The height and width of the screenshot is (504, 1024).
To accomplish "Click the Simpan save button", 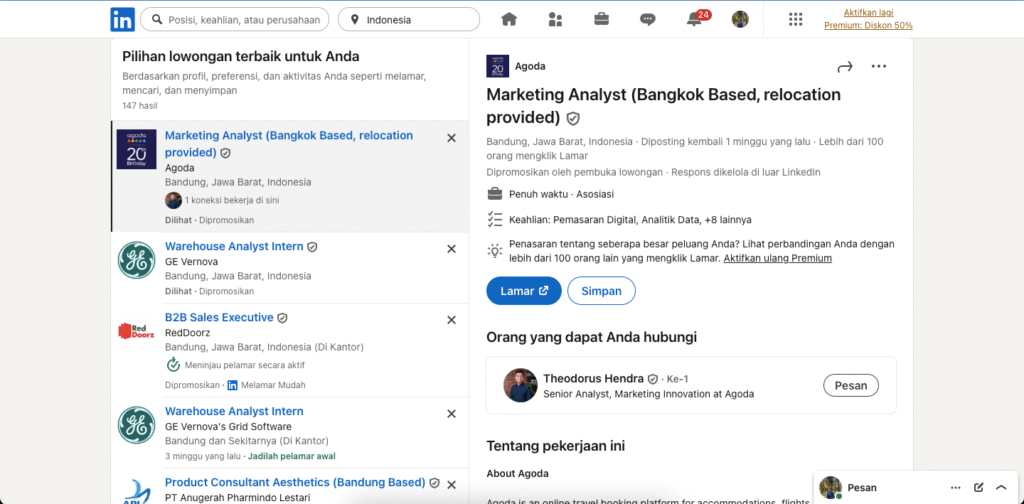I will tap(601, 291).
